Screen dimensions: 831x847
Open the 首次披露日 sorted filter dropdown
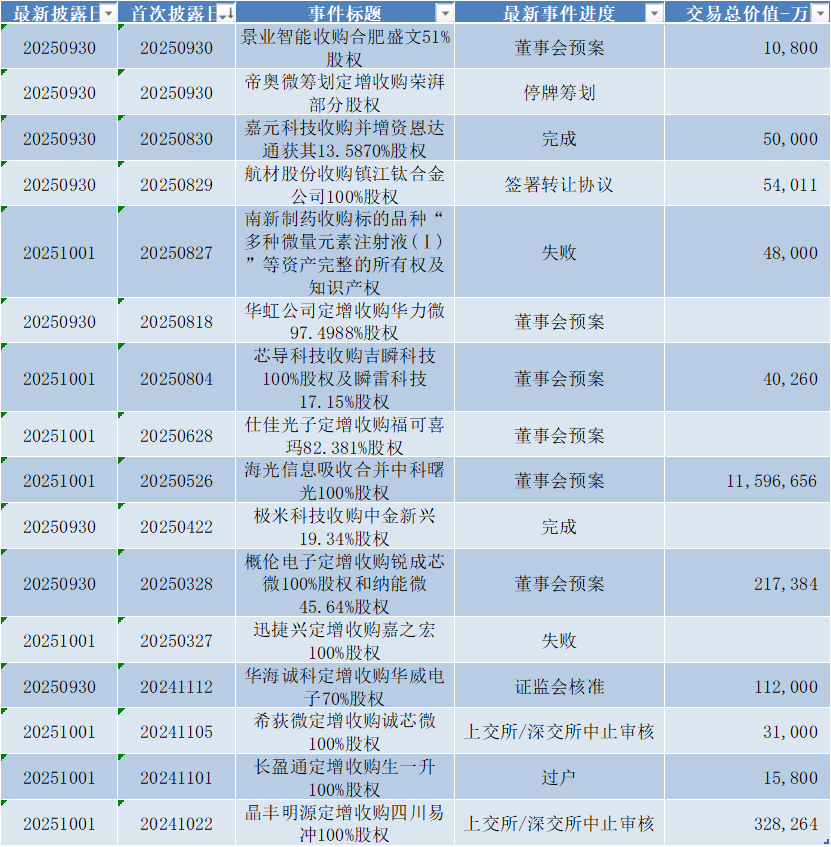coord(226,13)
